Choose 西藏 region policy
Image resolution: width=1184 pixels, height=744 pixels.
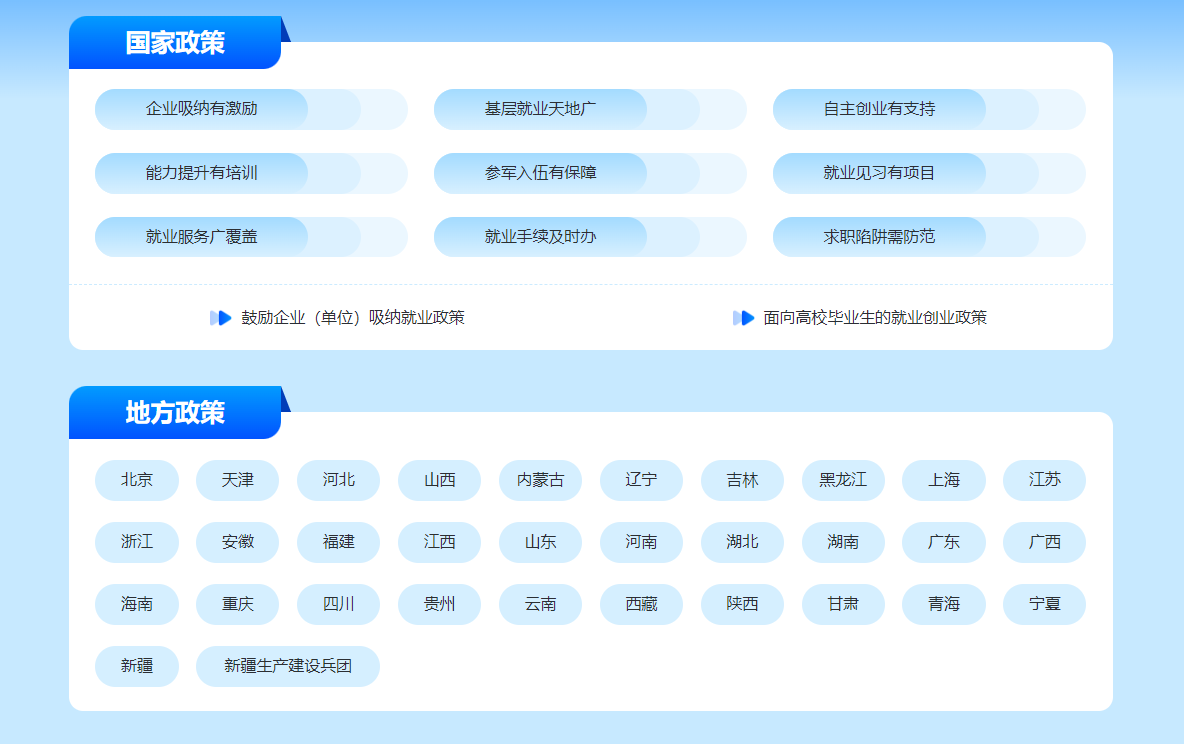[641, 604]
